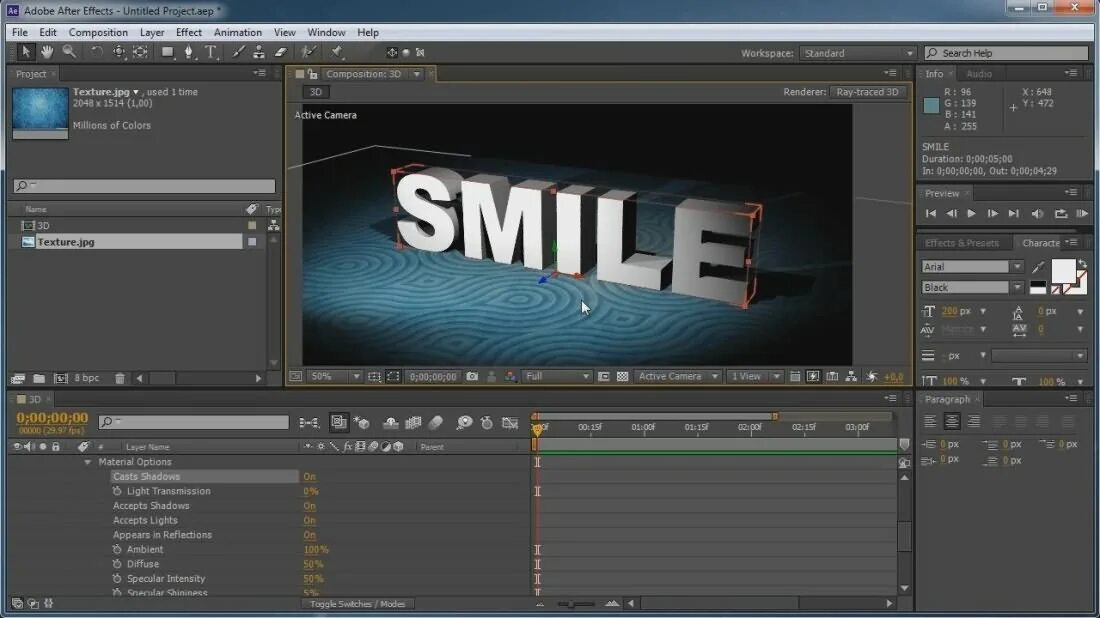
Task: Open the File menu
Action: coord(20,32)
